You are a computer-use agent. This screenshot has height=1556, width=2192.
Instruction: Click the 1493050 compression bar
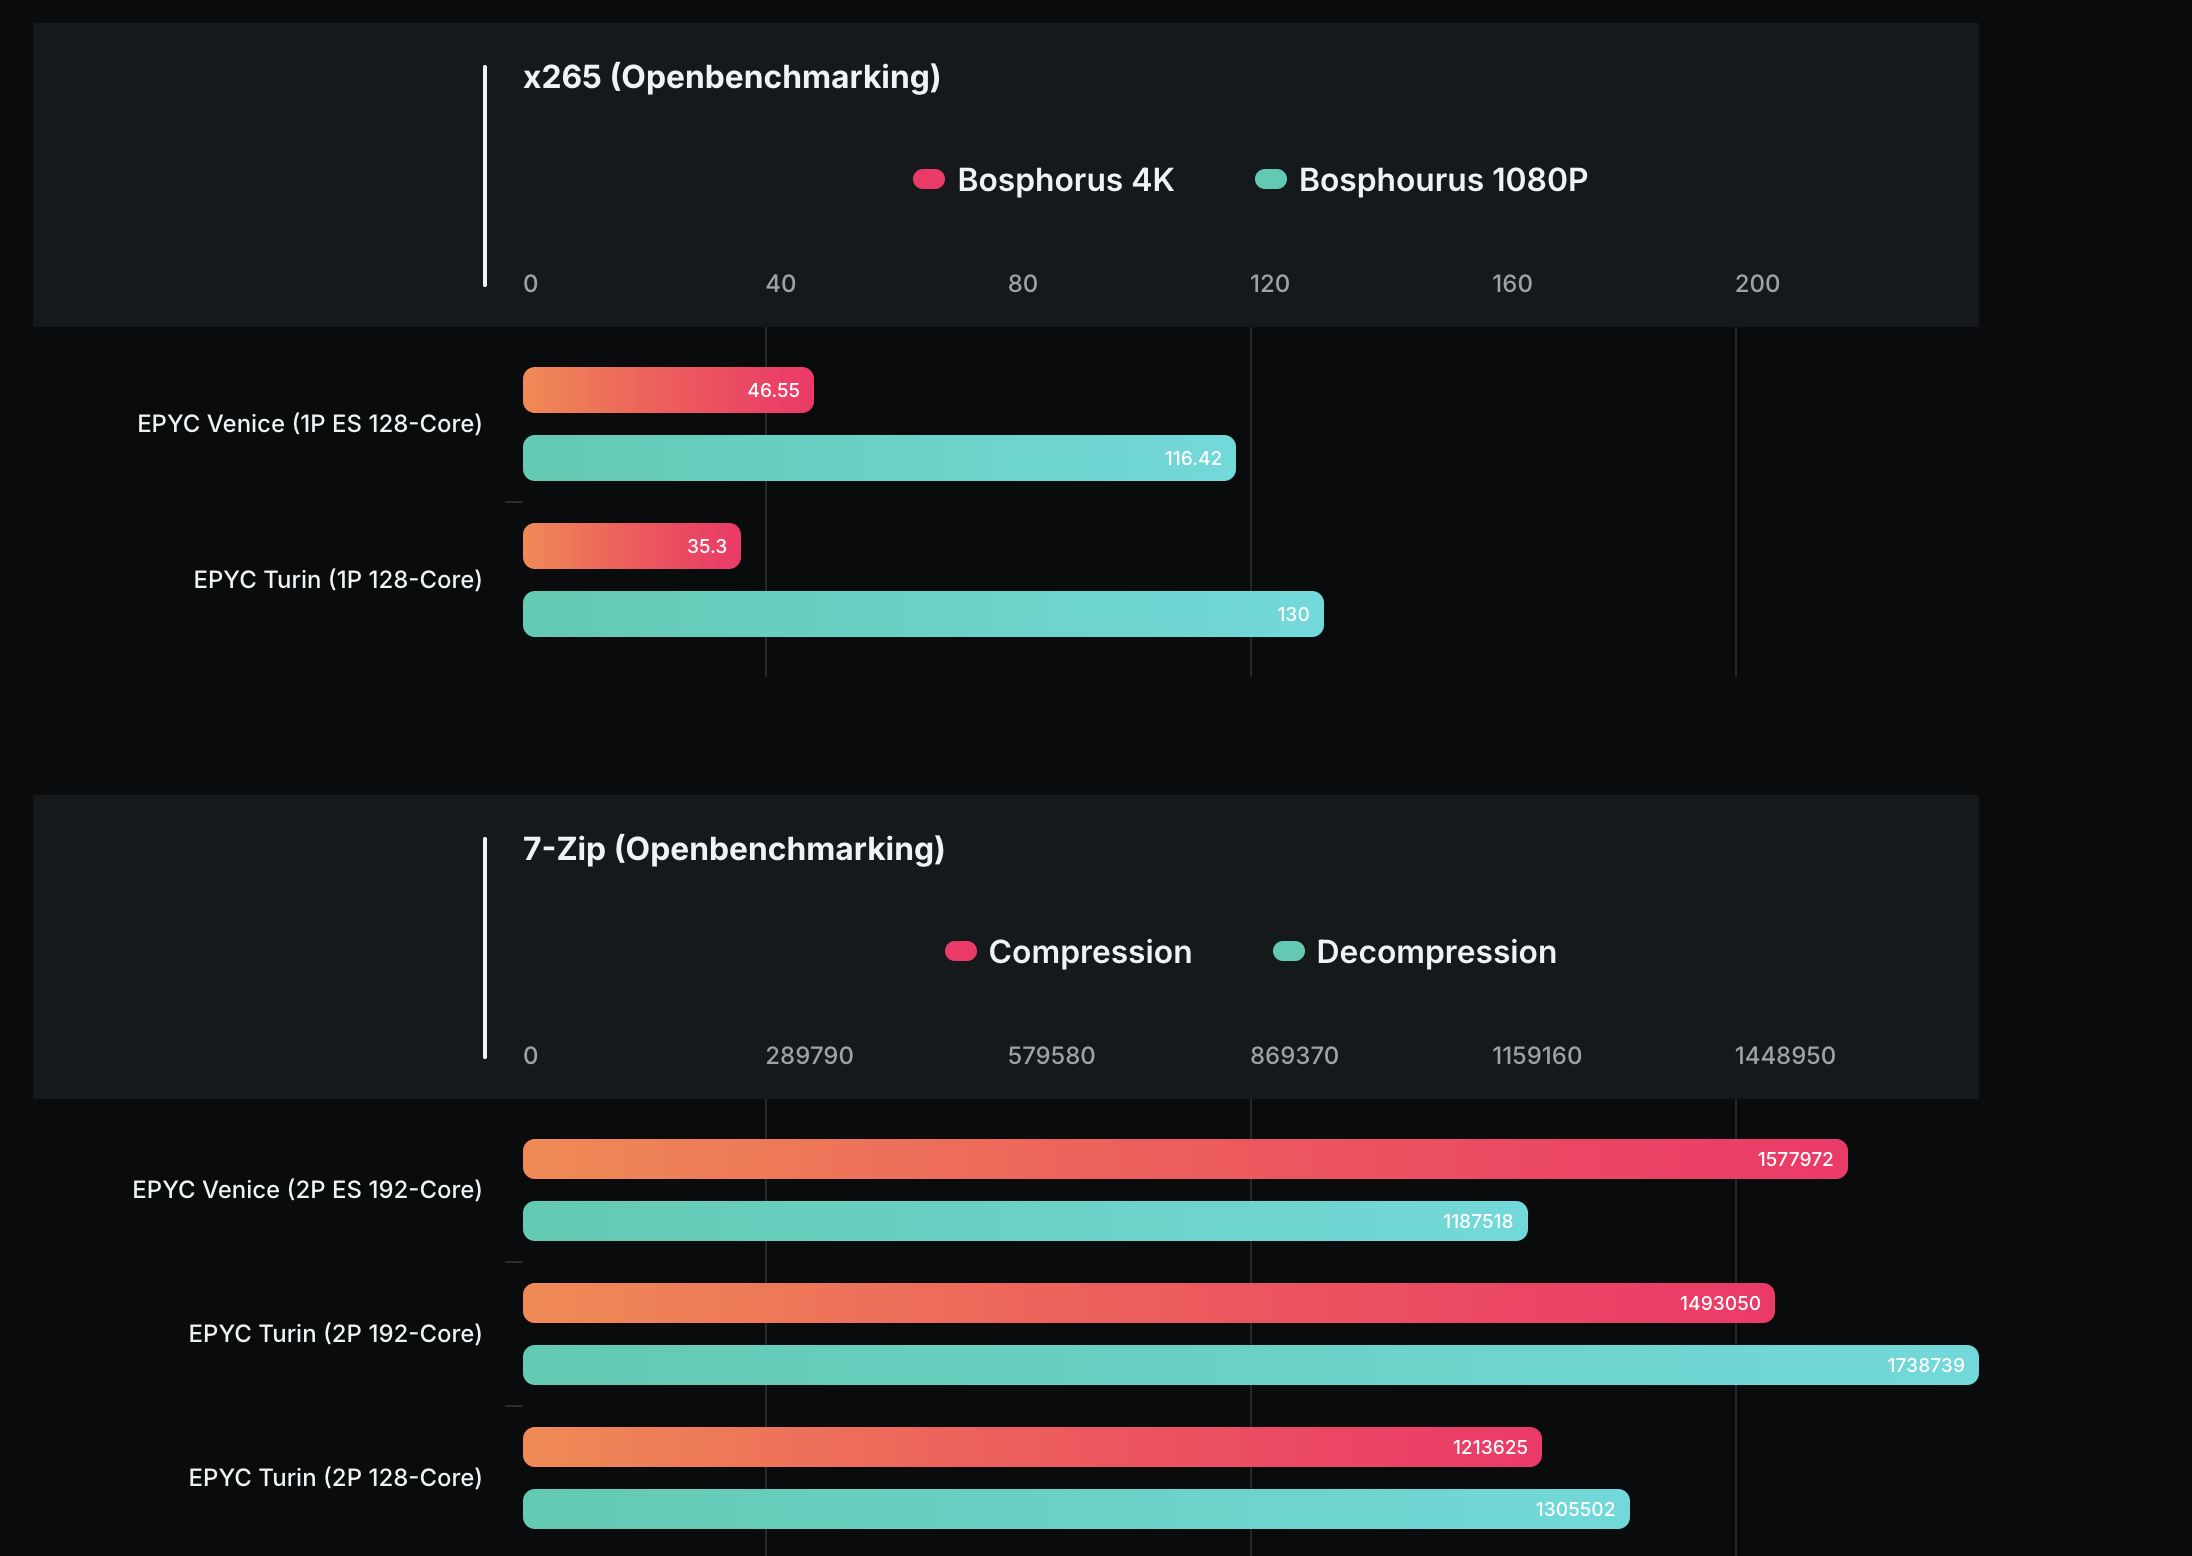coord(1148,1303)
